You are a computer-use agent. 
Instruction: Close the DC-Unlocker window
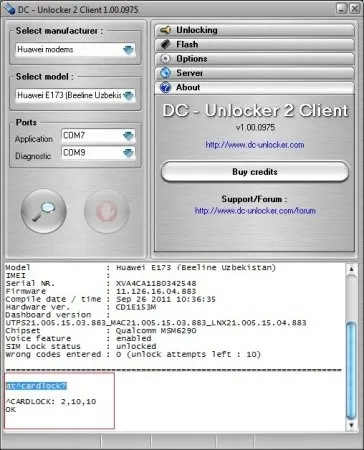tap(354, 8)
